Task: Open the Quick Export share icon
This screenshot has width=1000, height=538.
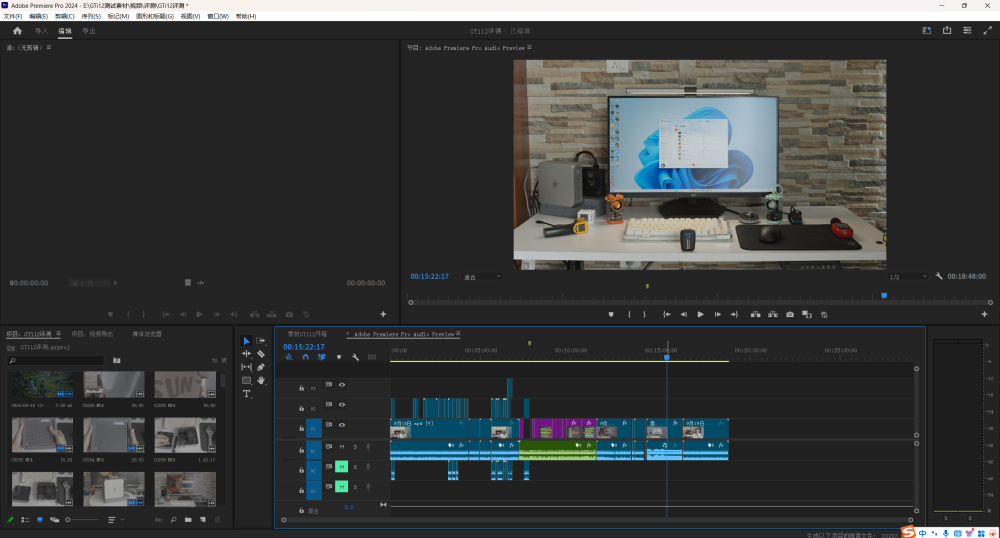Action: click(946, 31)
